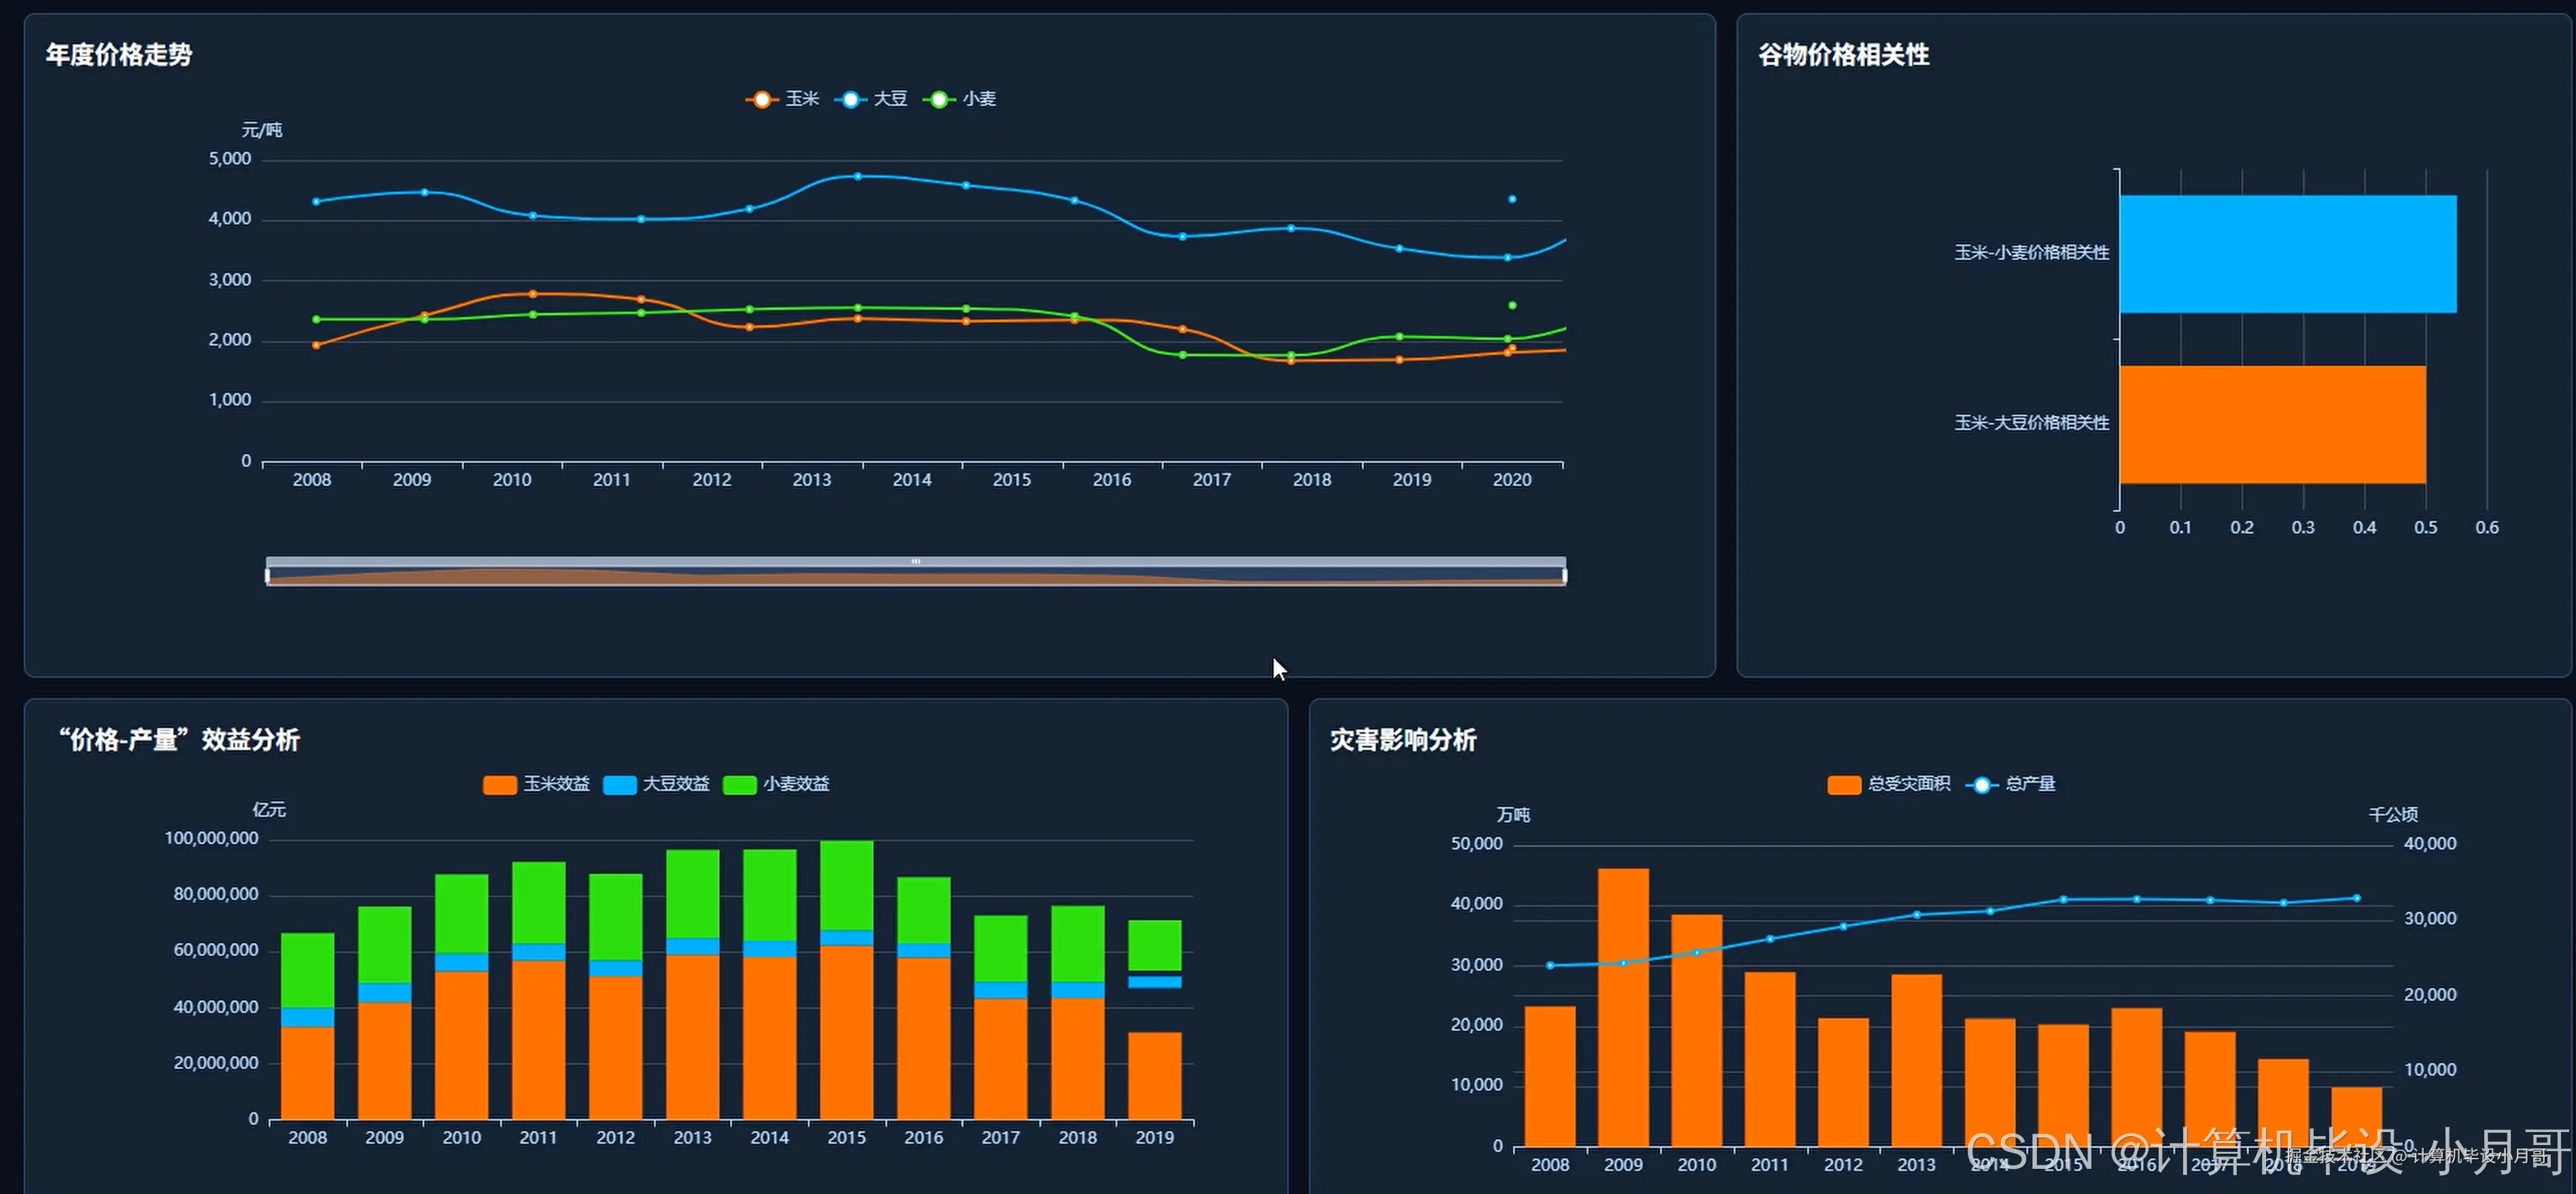Hide 玉米效益 series via legend icon
This screenshot has width=2576, height=1194.
pyautogui.click(x=499, y=785)
